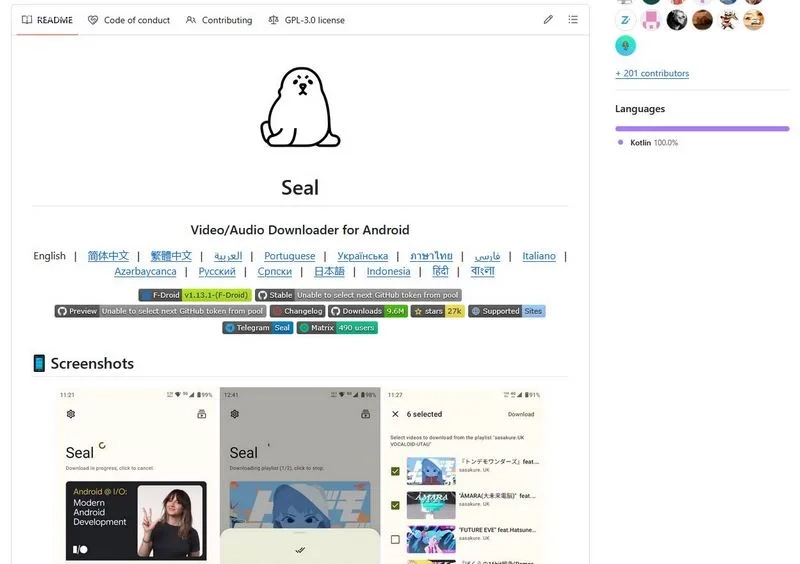The height and width of the screenshot is (564, 800).
Task: Click the Screenshots section heading
Action: (x=84, y=363)
